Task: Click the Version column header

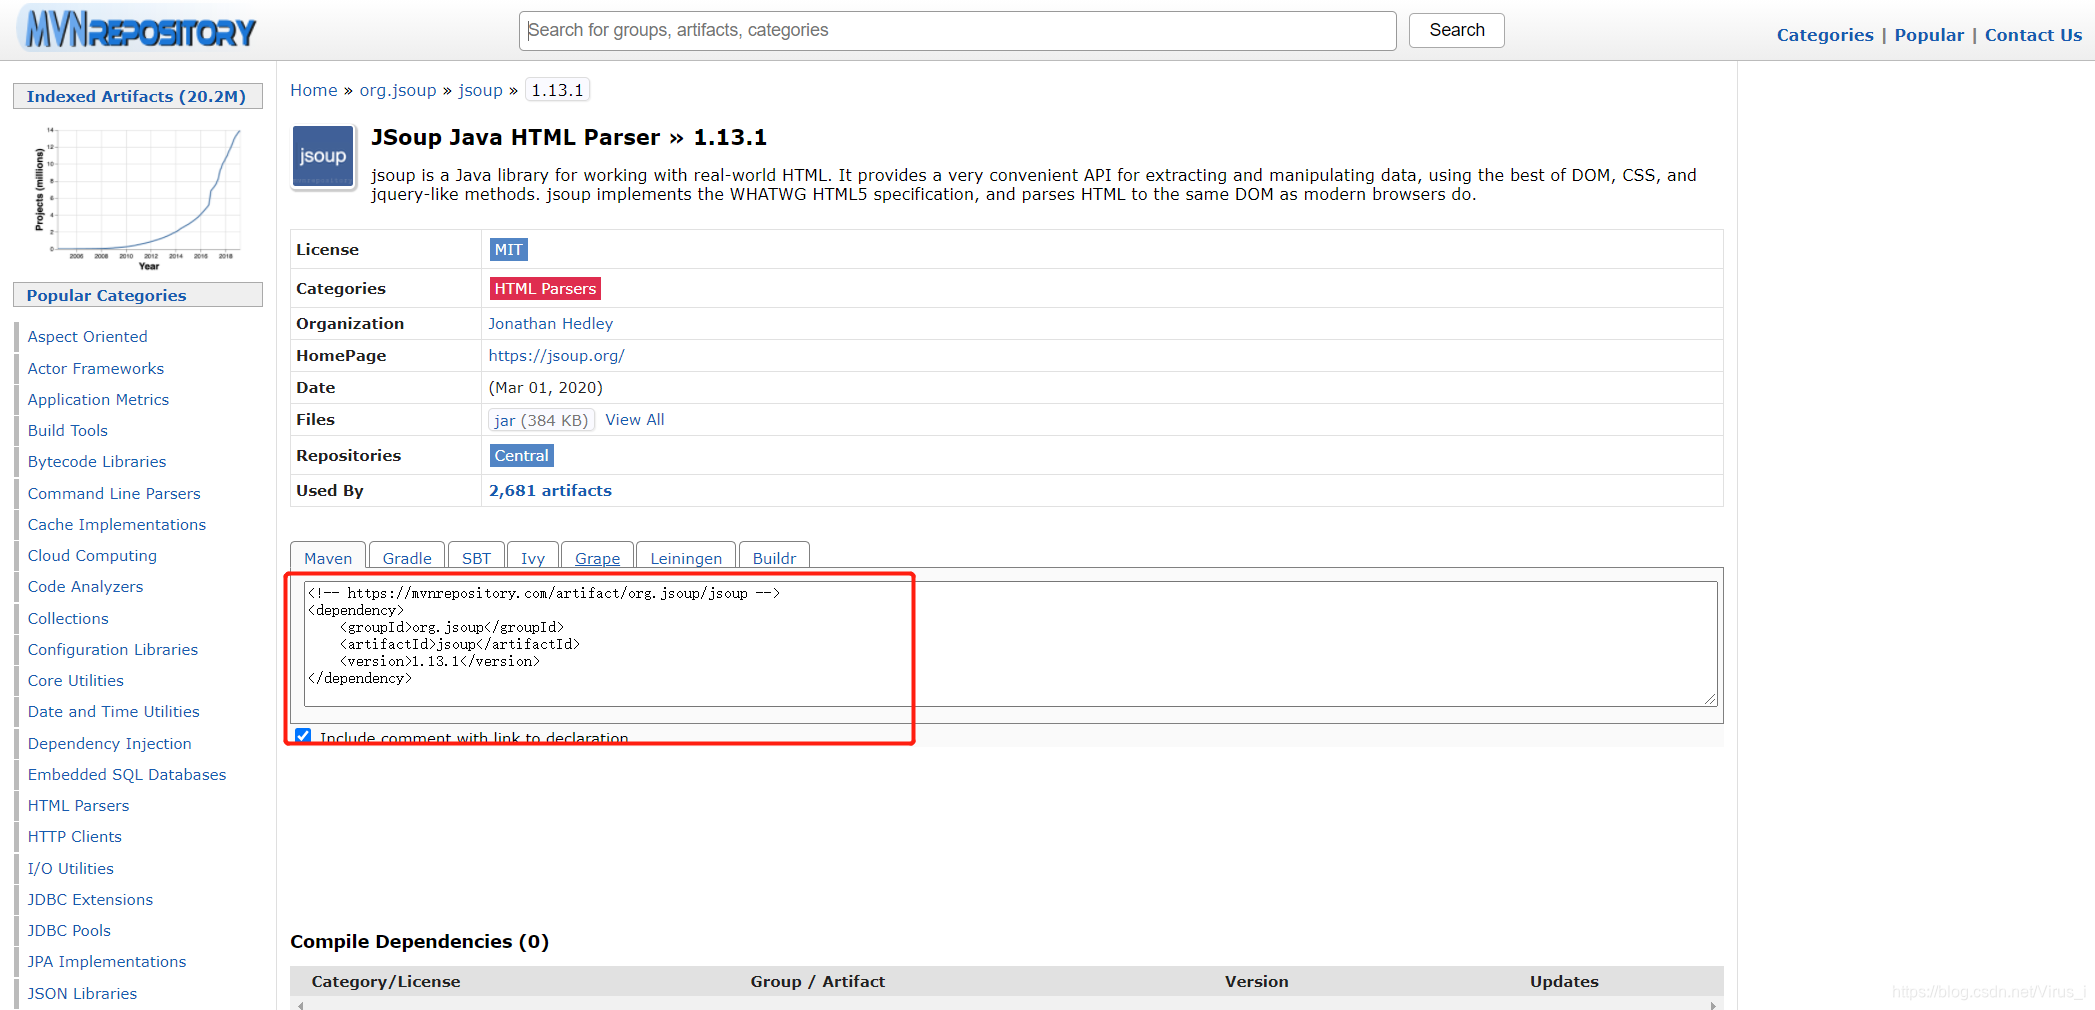Action: click(x=1257, y=982)
